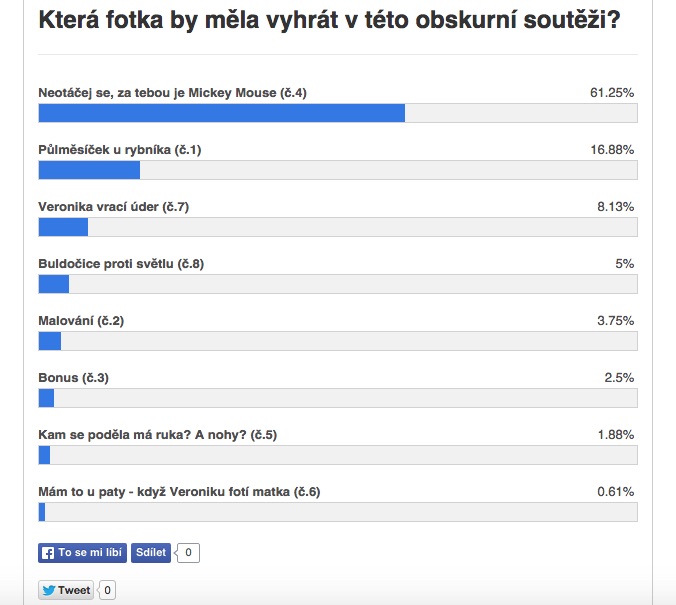
Task: Select 'Mám to u paty' option label
Action: (x=179, y=492)
